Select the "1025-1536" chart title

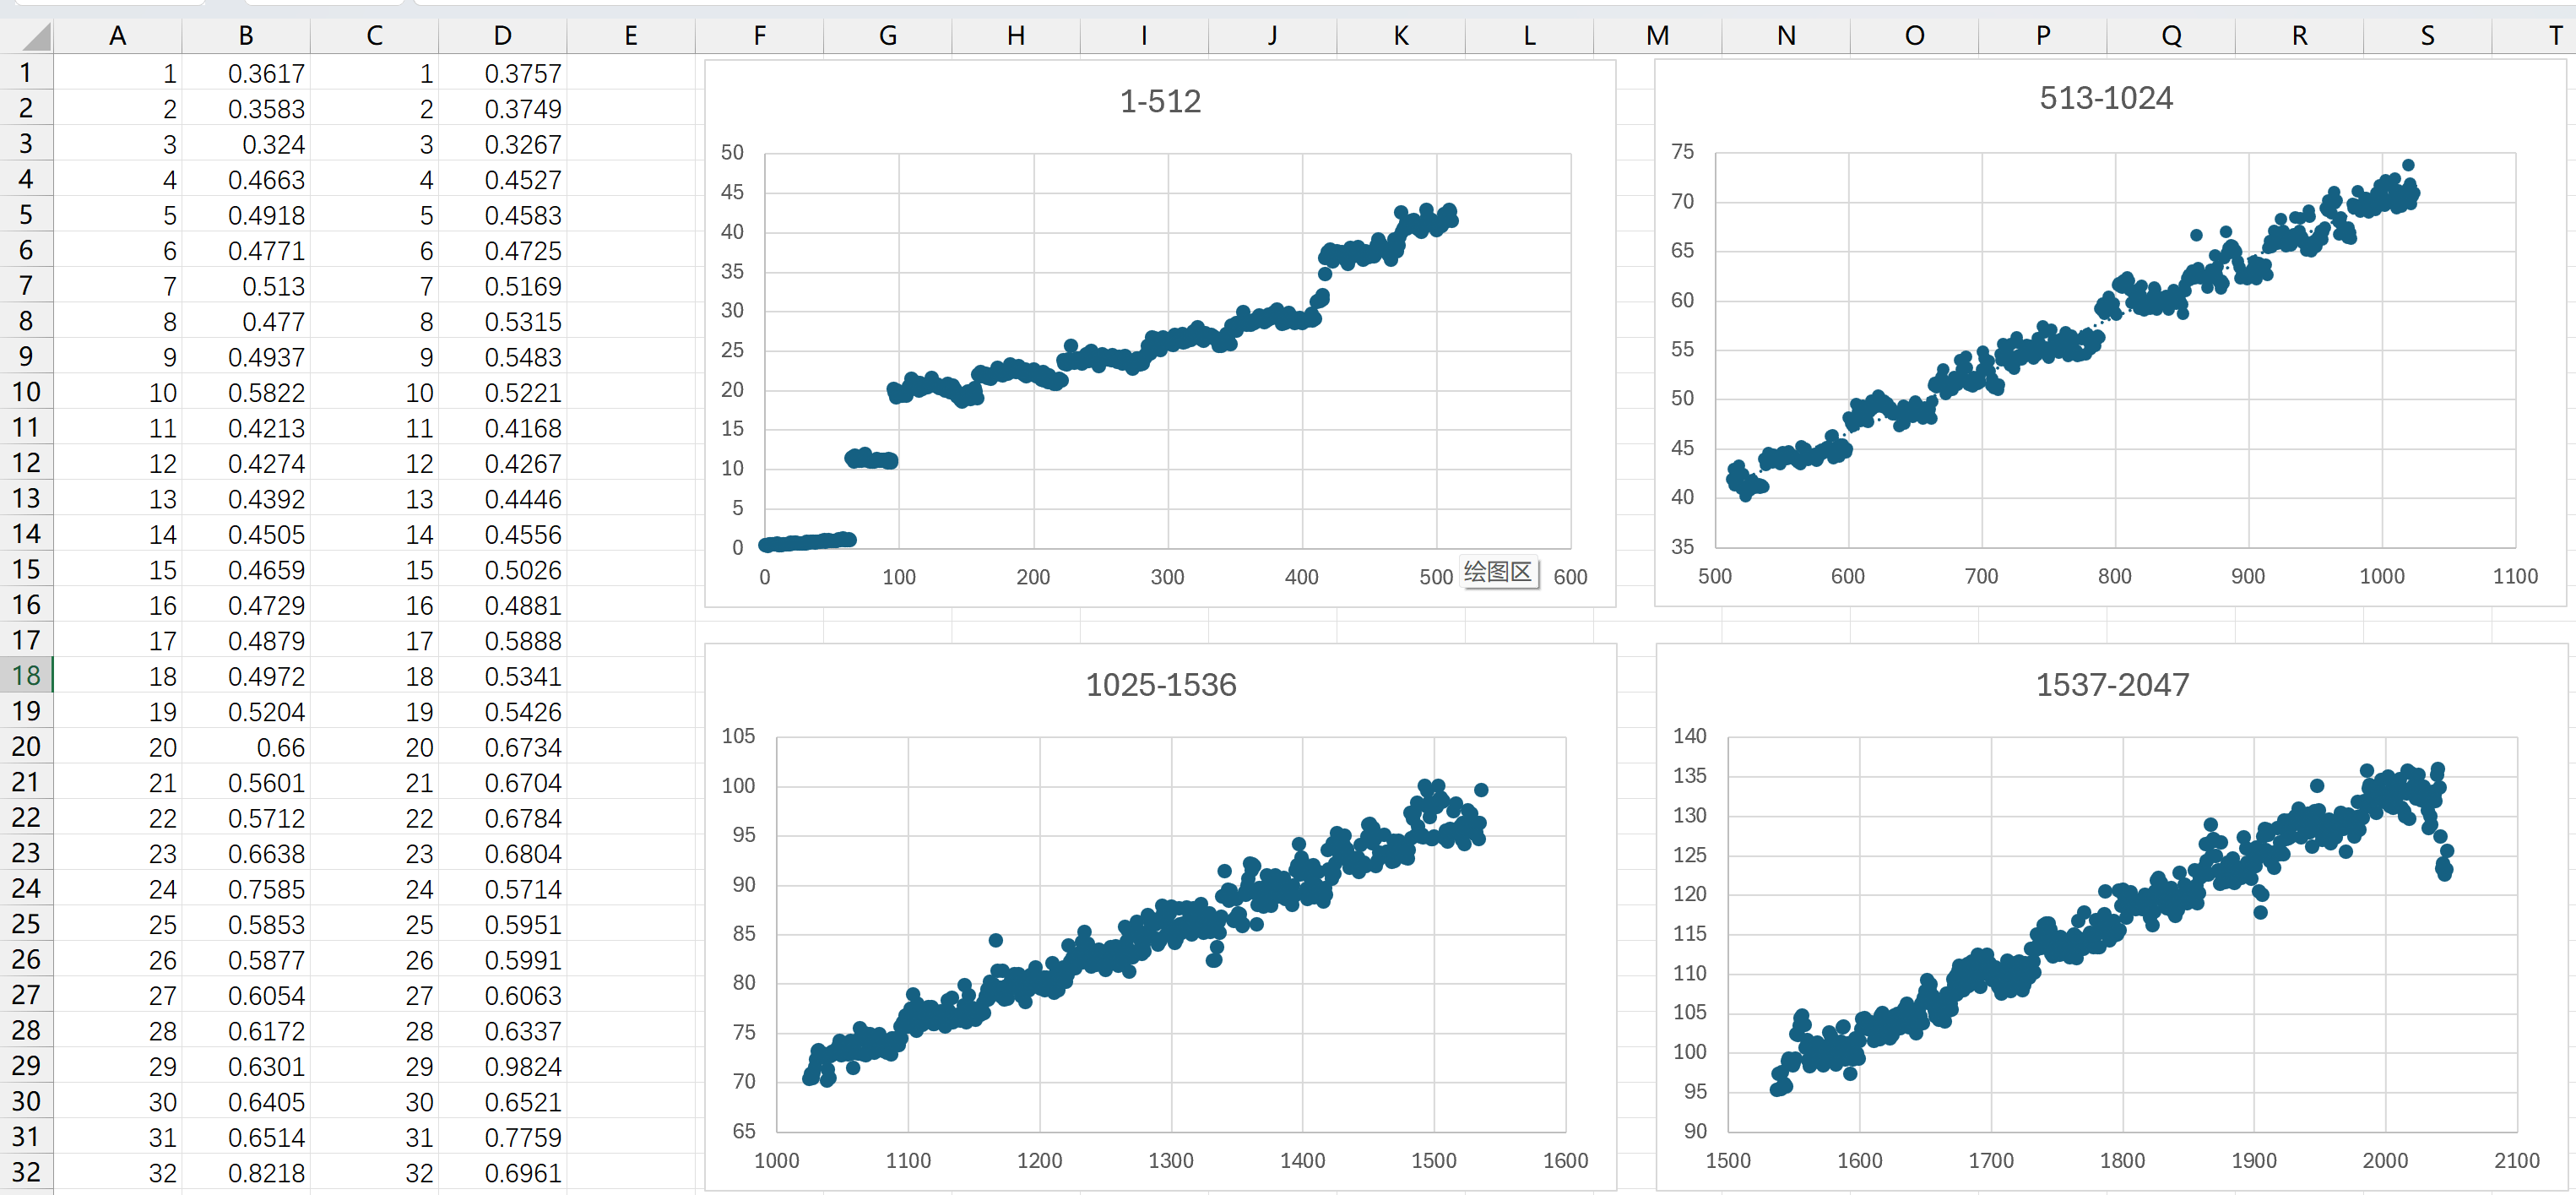1160,685
